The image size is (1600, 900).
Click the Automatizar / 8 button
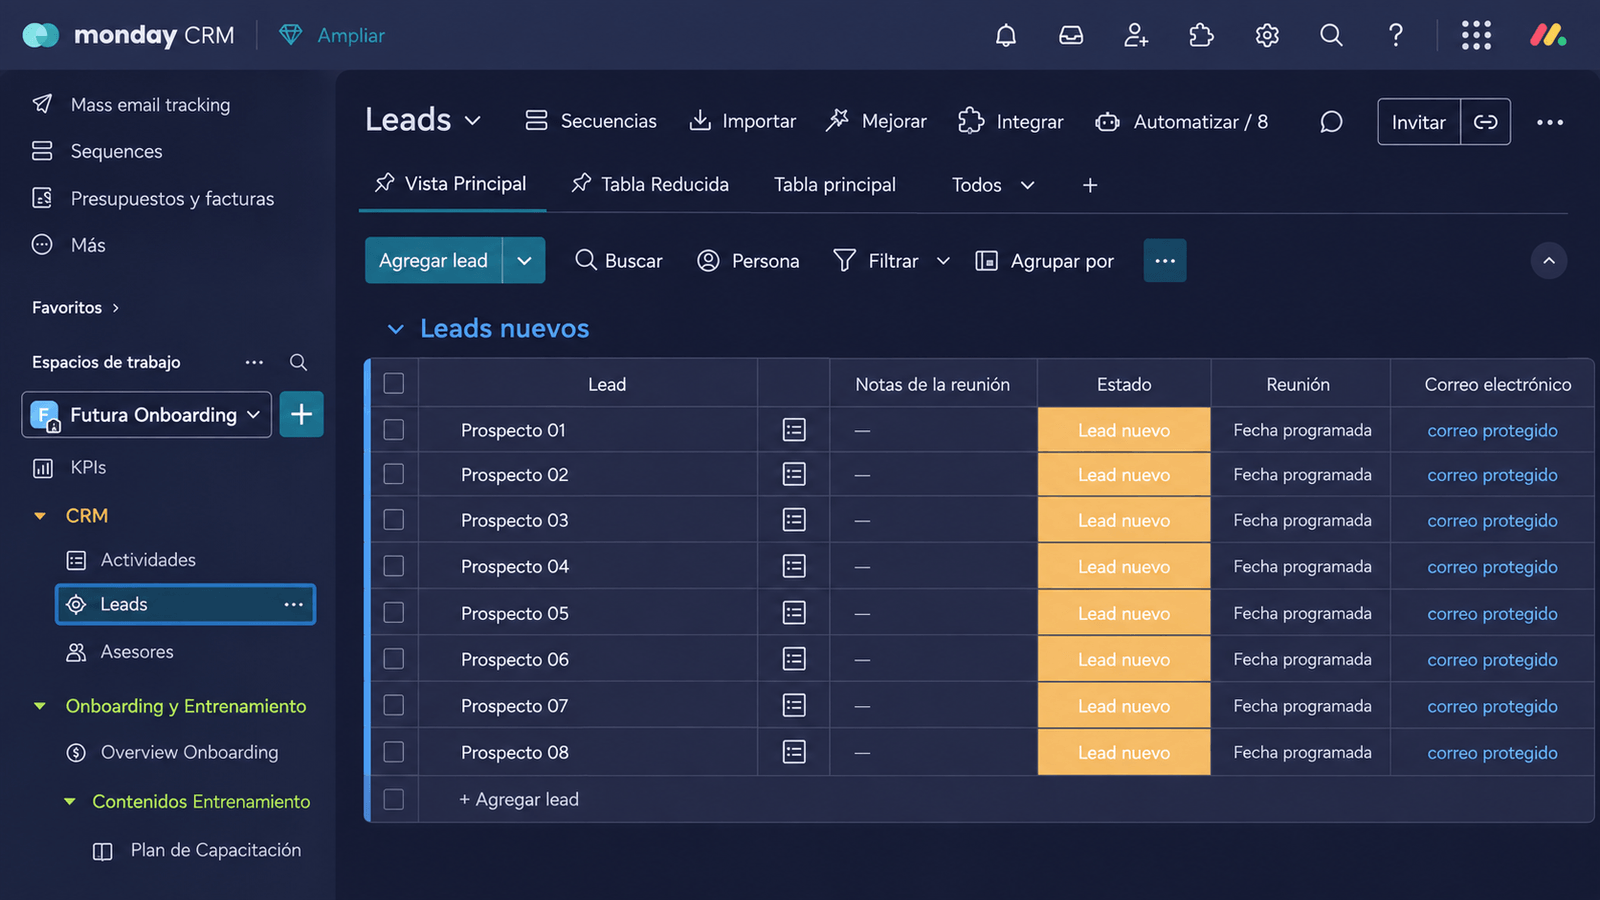tap(1181, 121)
